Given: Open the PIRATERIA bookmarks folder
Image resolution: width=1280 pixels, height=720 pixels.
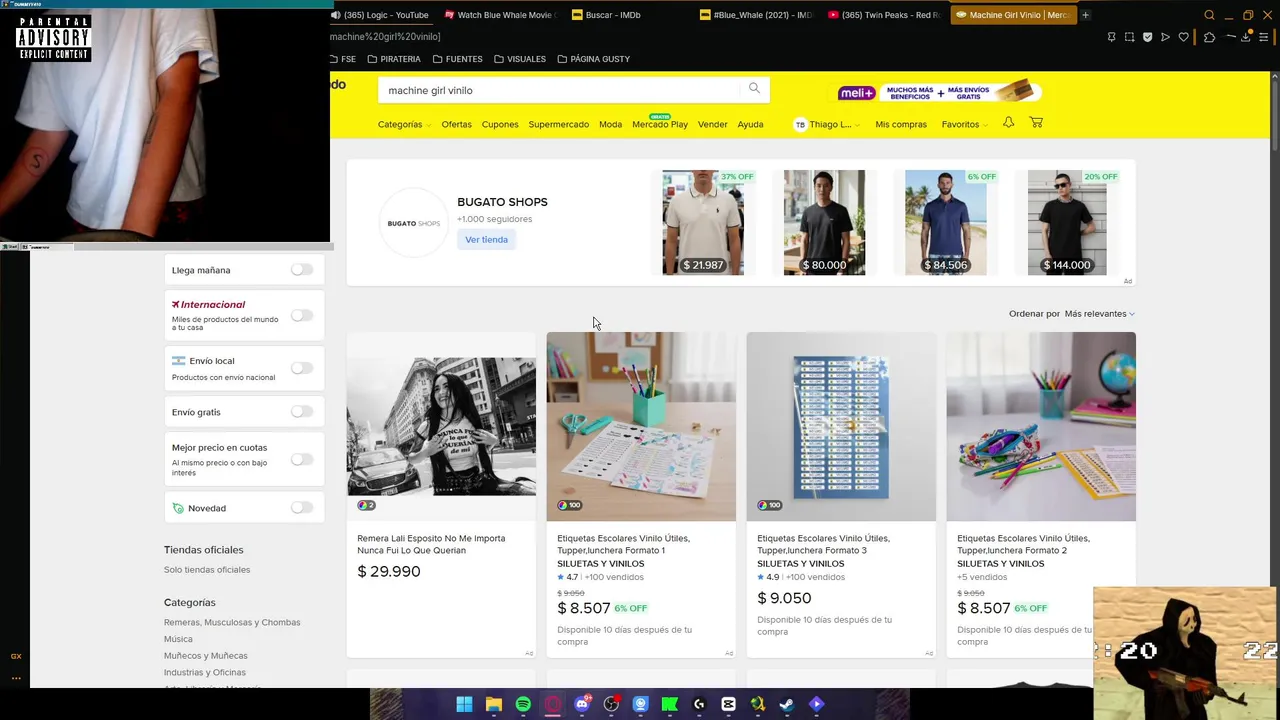Looking at the screenshot, I should 394,59.
